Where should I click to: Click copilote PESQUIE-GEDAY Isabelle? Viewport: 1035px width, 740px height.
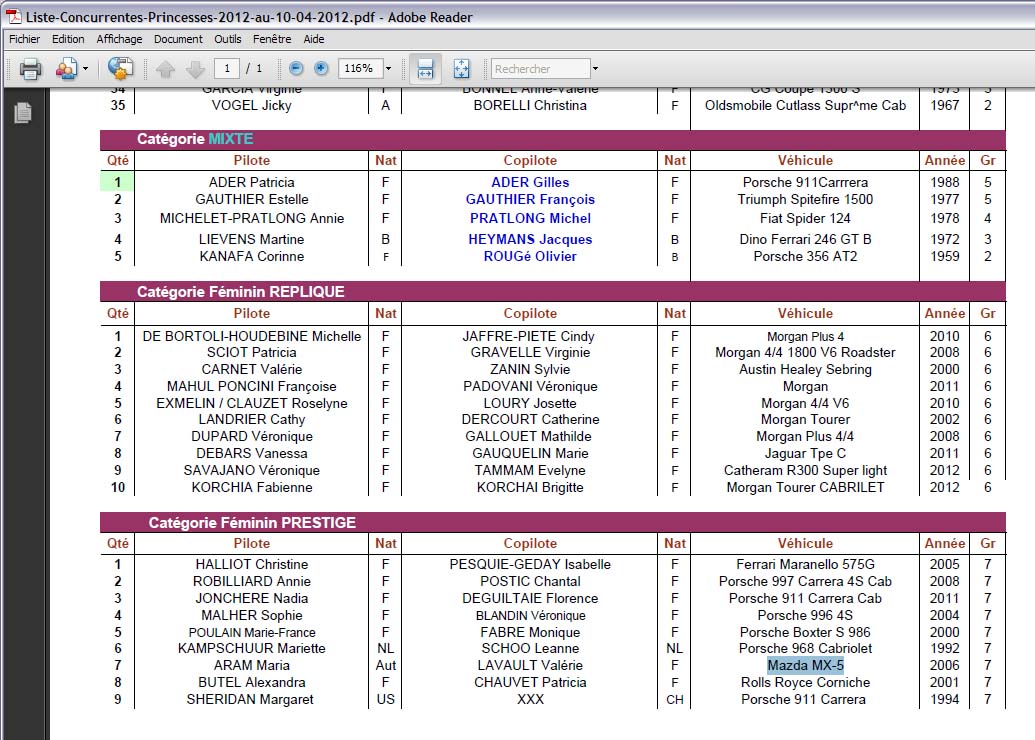530,564
